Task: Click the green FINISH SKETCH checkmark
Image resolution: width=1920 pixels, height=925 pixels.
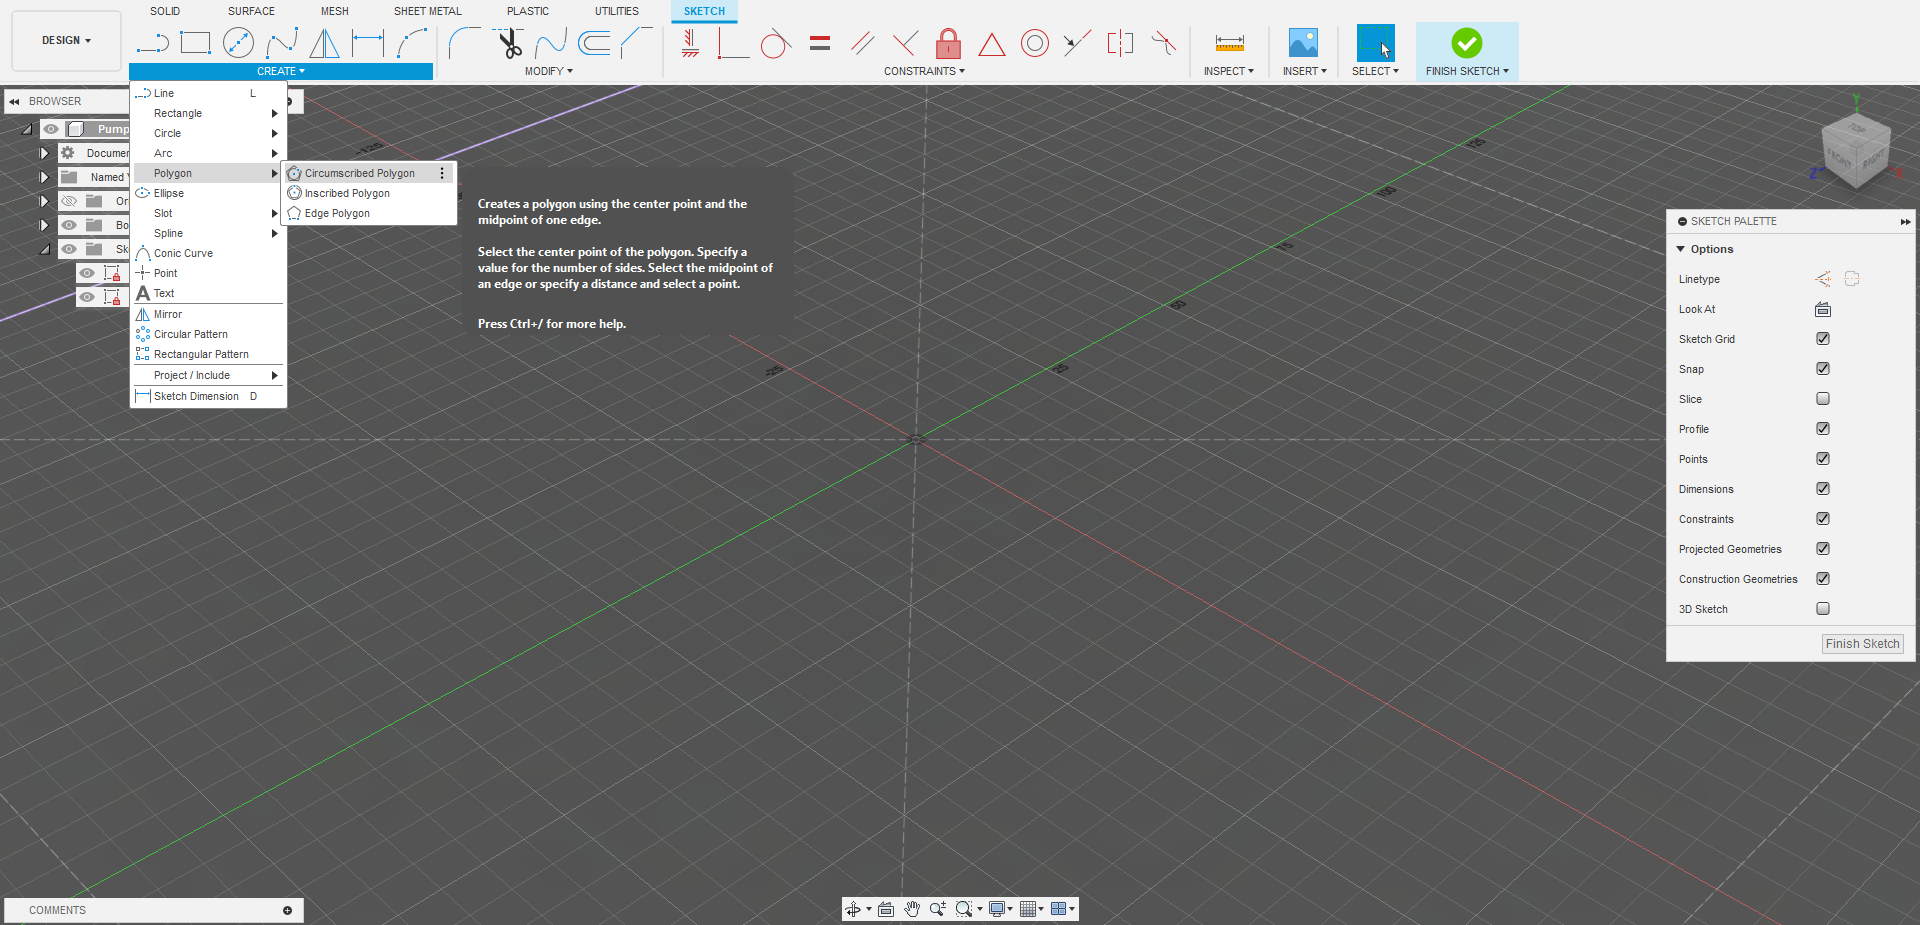Action: click(x=1466, y=43)
